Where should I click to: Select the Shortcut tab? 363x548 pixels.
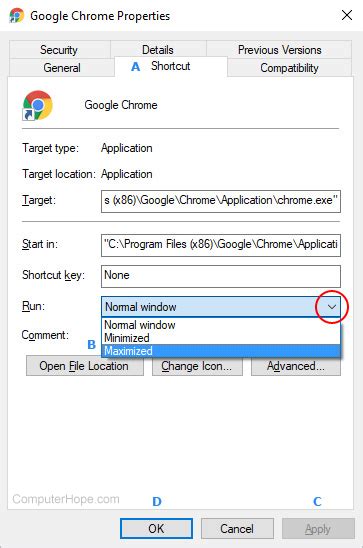(x=170, y=66)
